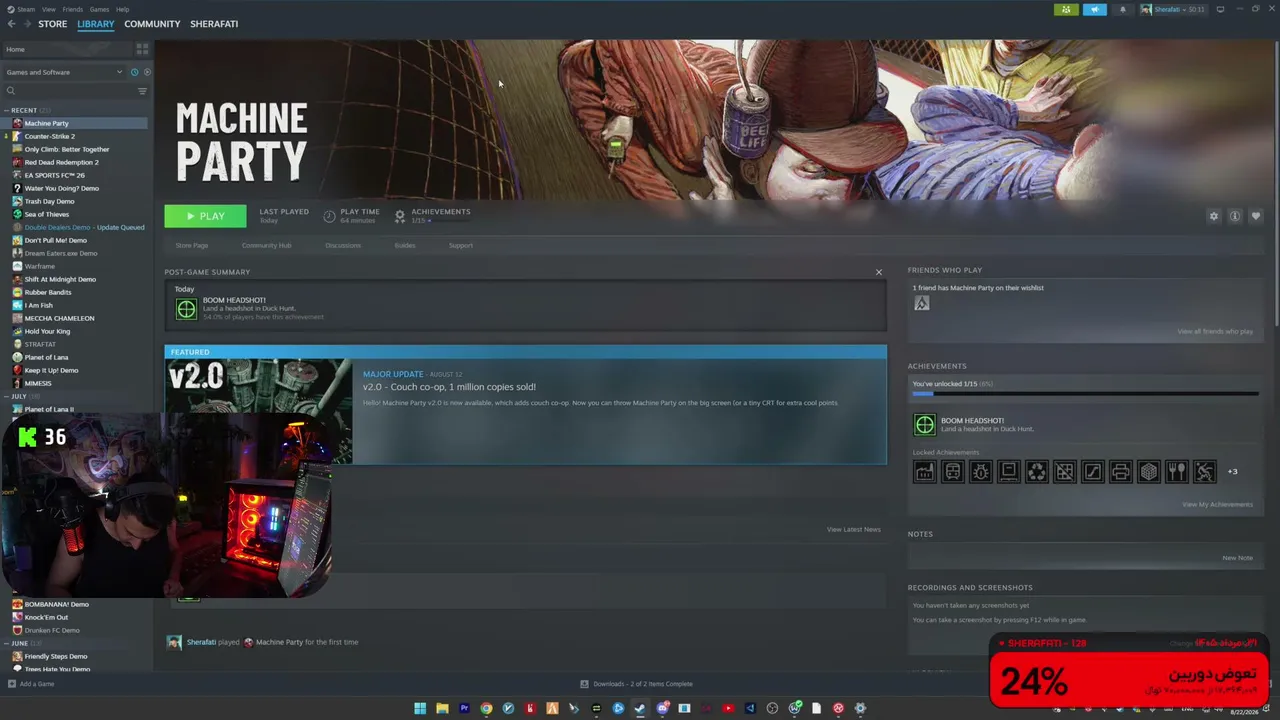The width and height of the screenshot is (1280, 720).
Task: Click the Add a Game plus icon
Action: [12, 684]
